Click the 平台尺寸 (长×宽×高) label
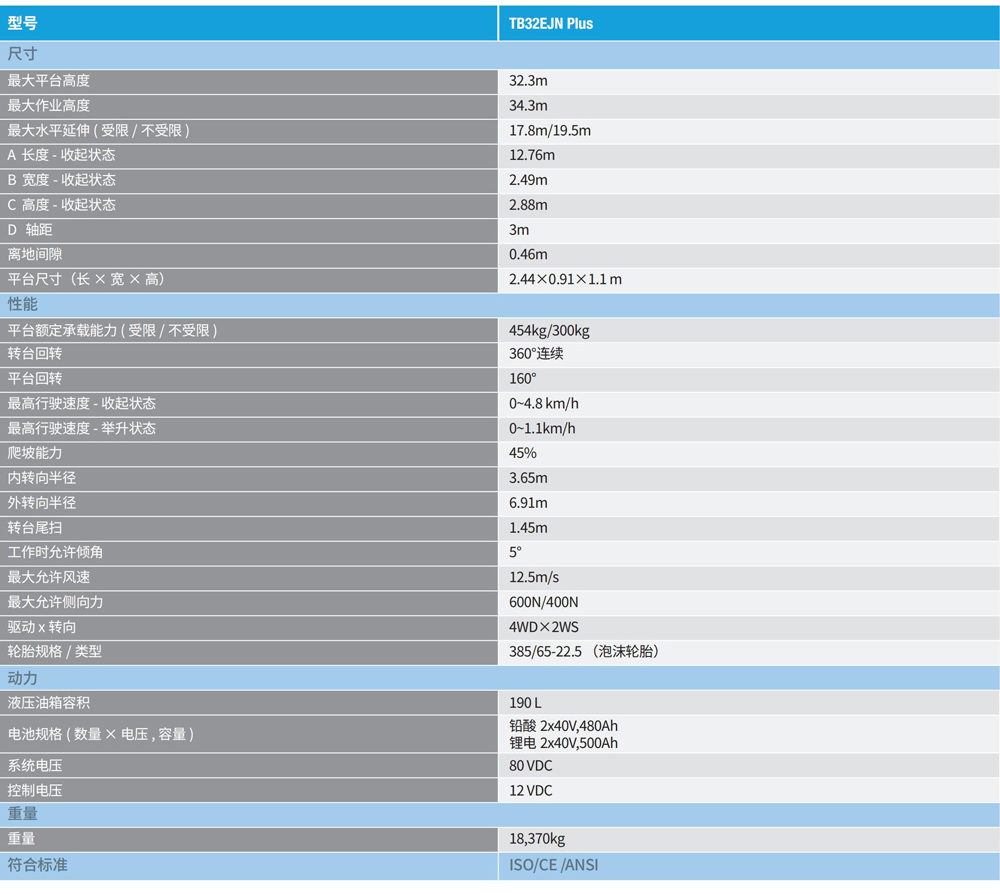The image size is (1000, 894). (x=86, y=279)
